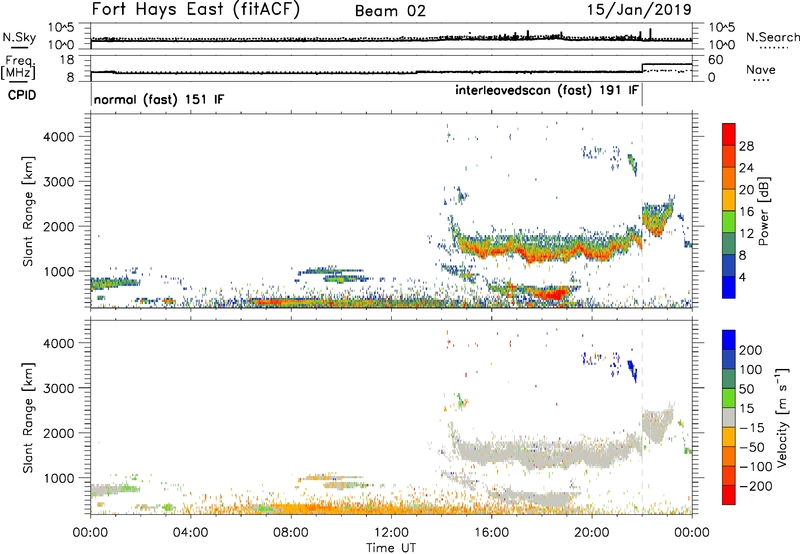Click the Time UT axis label
Image resolution: width=800 pixels, height=554 pixels.
click(x=391, y=548)
